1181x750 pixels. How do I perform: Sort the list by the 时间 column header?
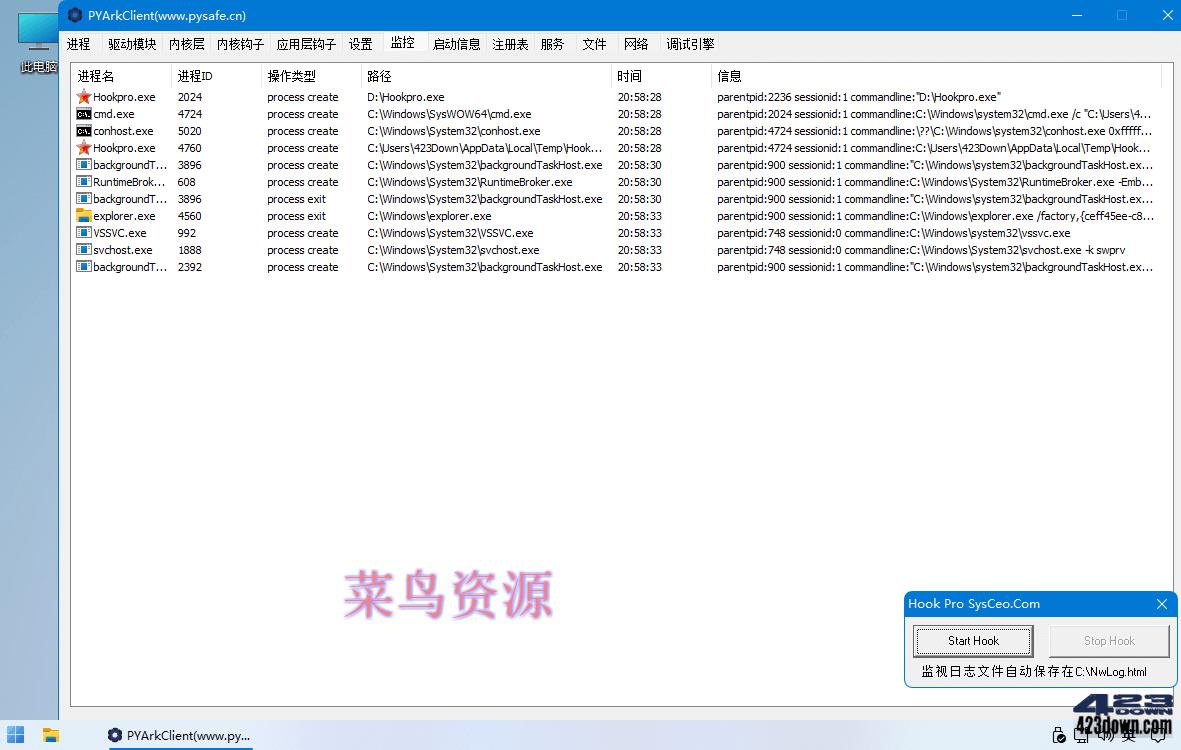point(628,75)
